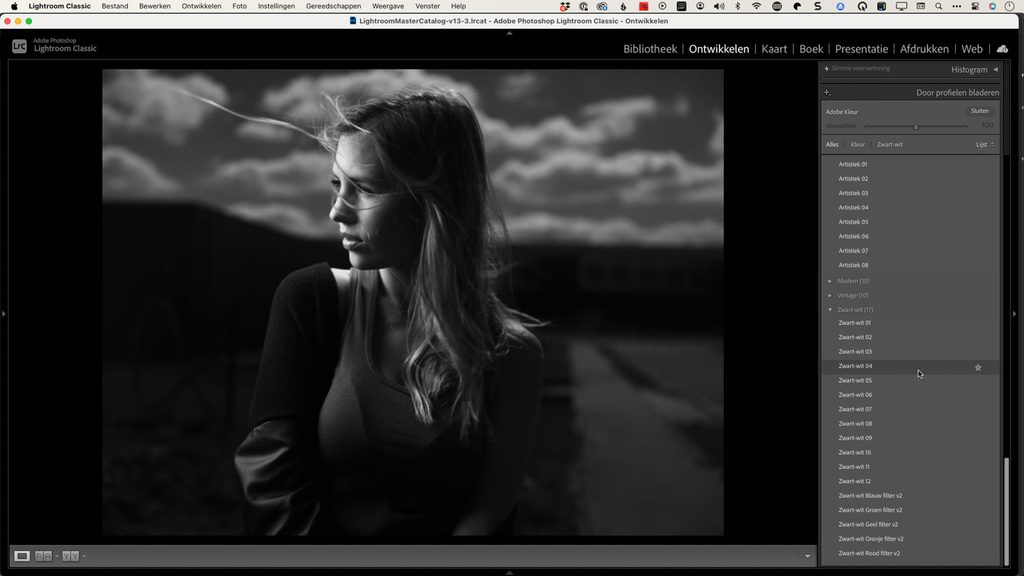Mark Zwart-wit 04 as favorite with star

(978, 367)
